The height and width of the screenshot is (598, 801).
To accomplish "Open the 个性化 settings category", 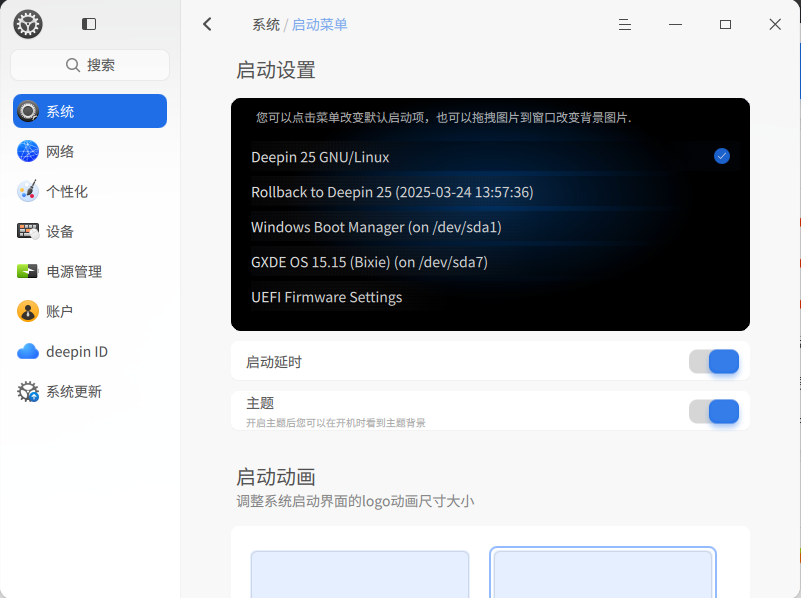I will (90, 191).
